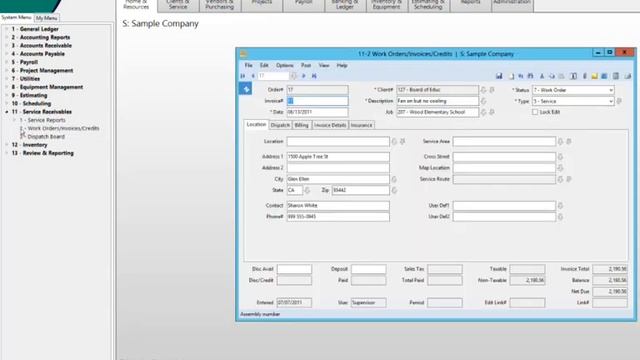Image resolution: width=640 pixels, height=360 pixels.
Task: Click the Invoice# input field
Action: point(318,101)
